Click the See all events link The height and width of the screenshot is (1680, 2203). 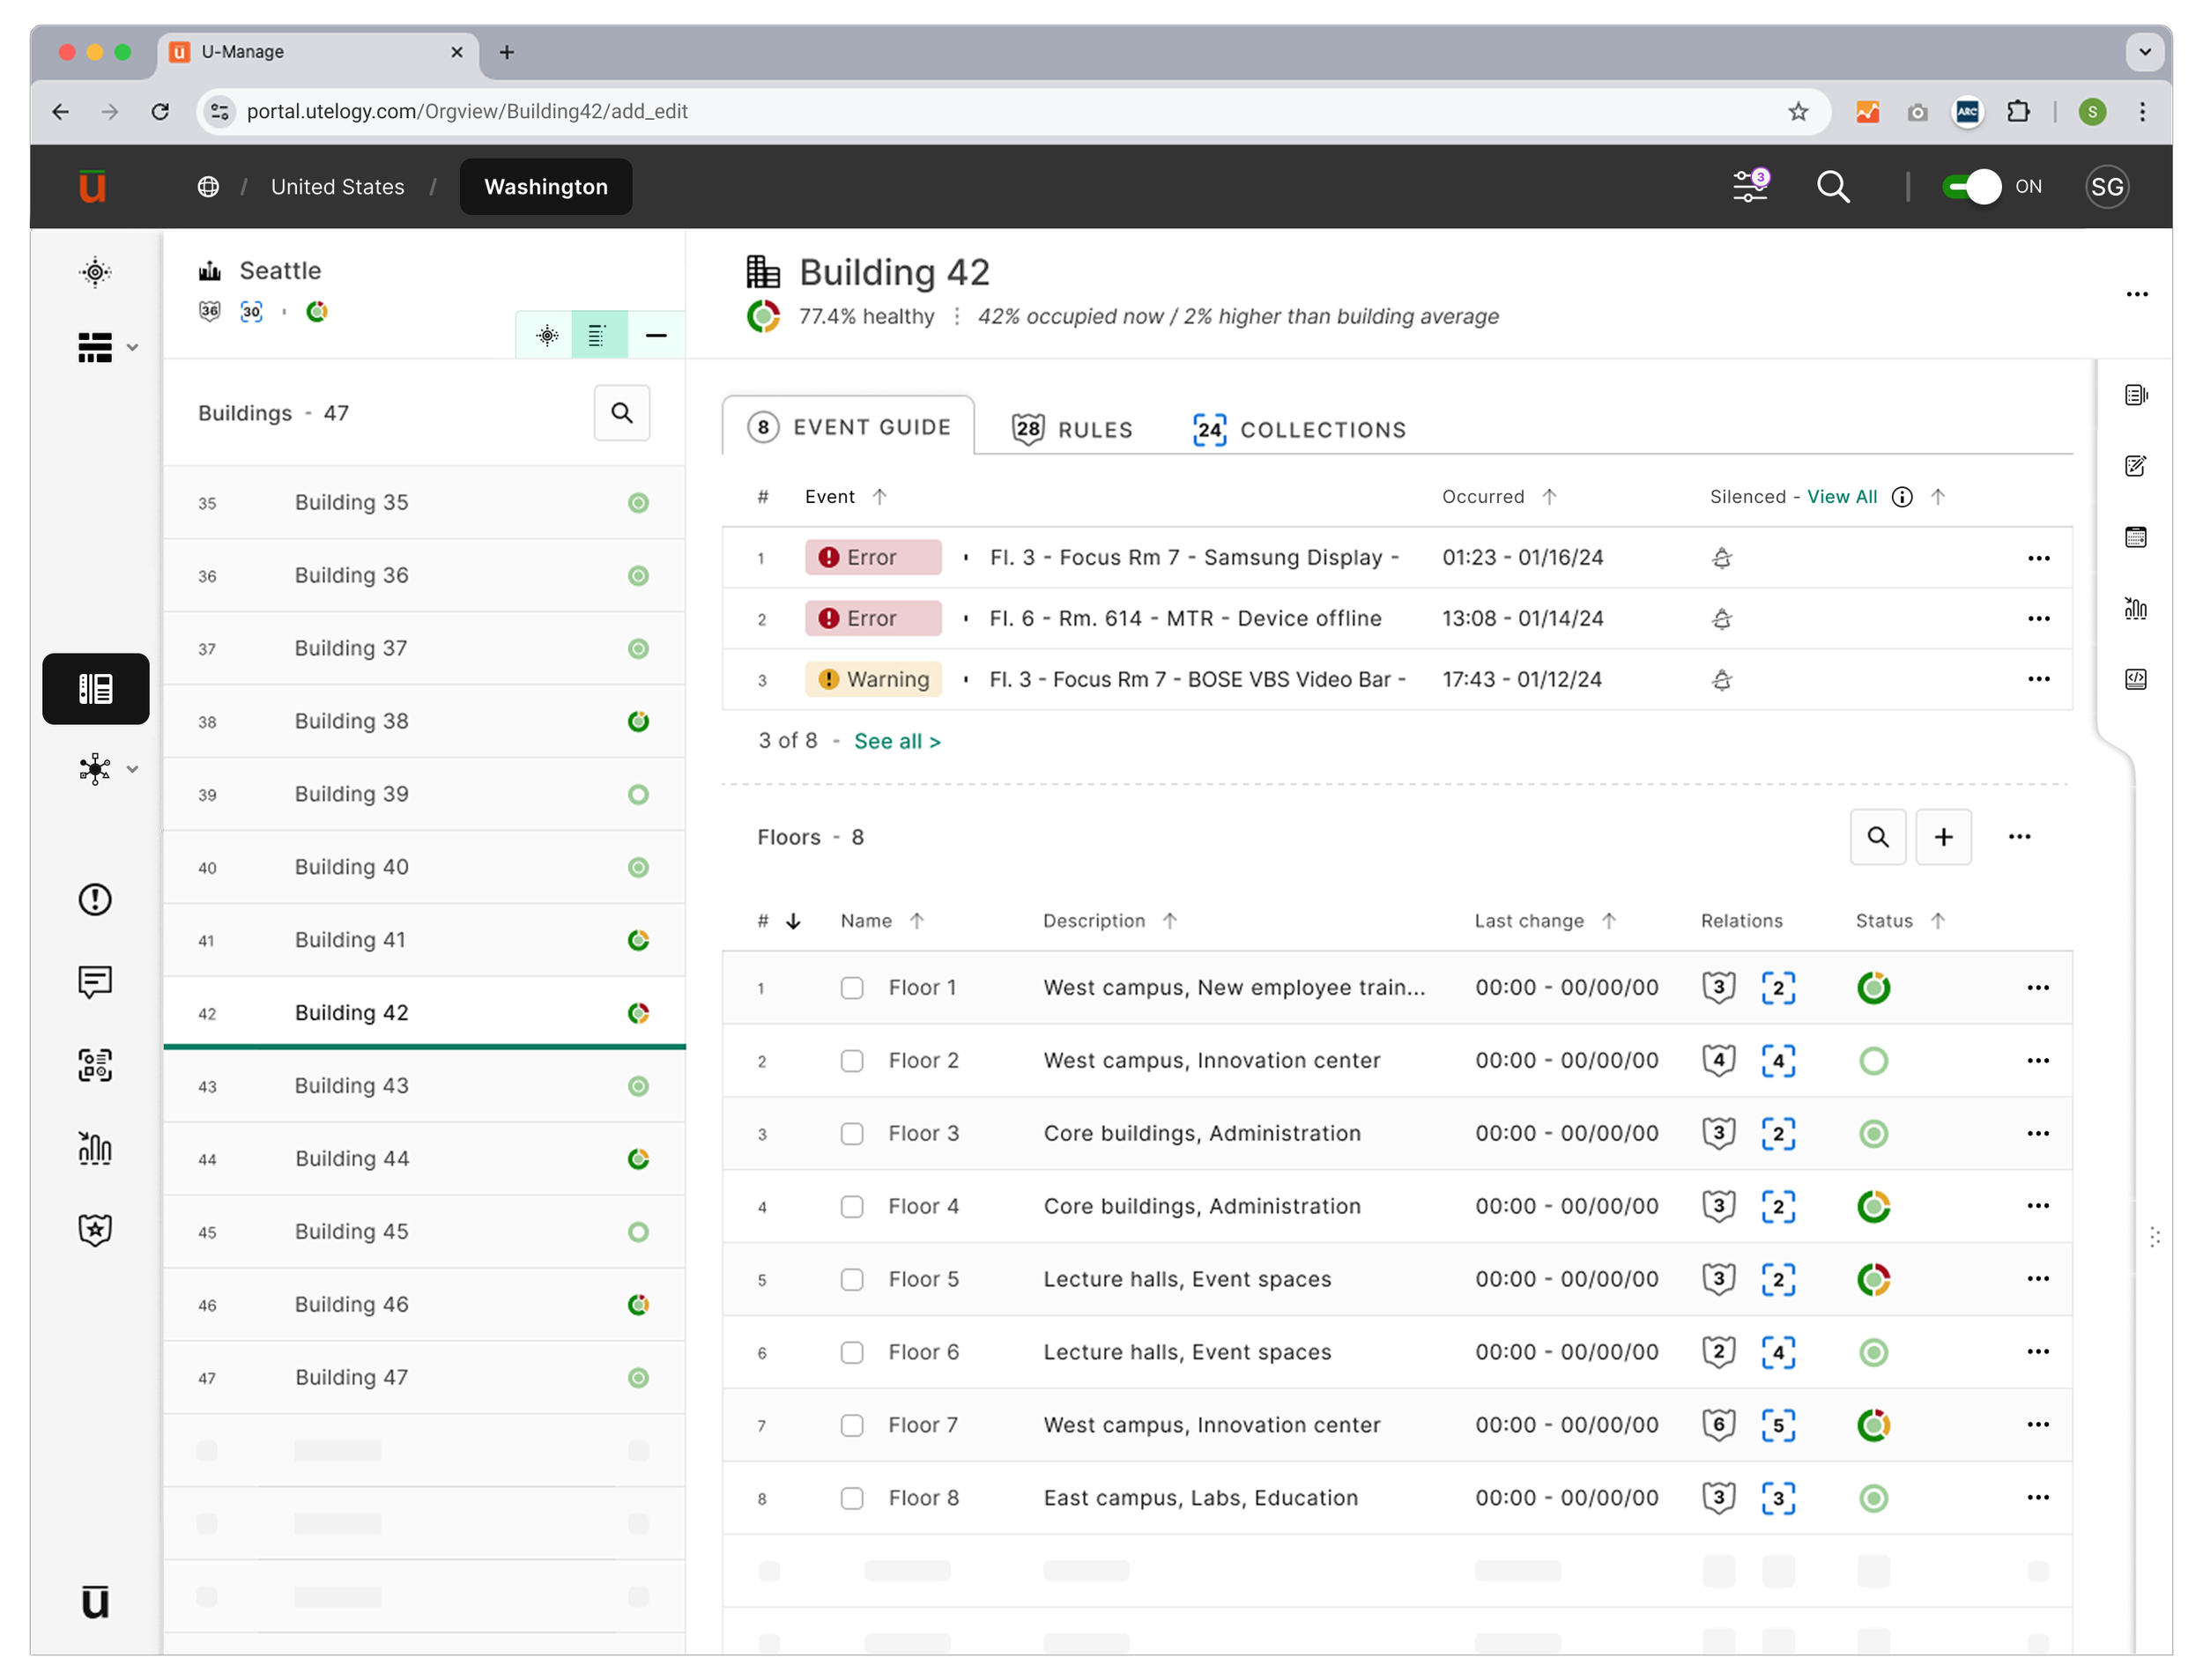pos(896,741)
